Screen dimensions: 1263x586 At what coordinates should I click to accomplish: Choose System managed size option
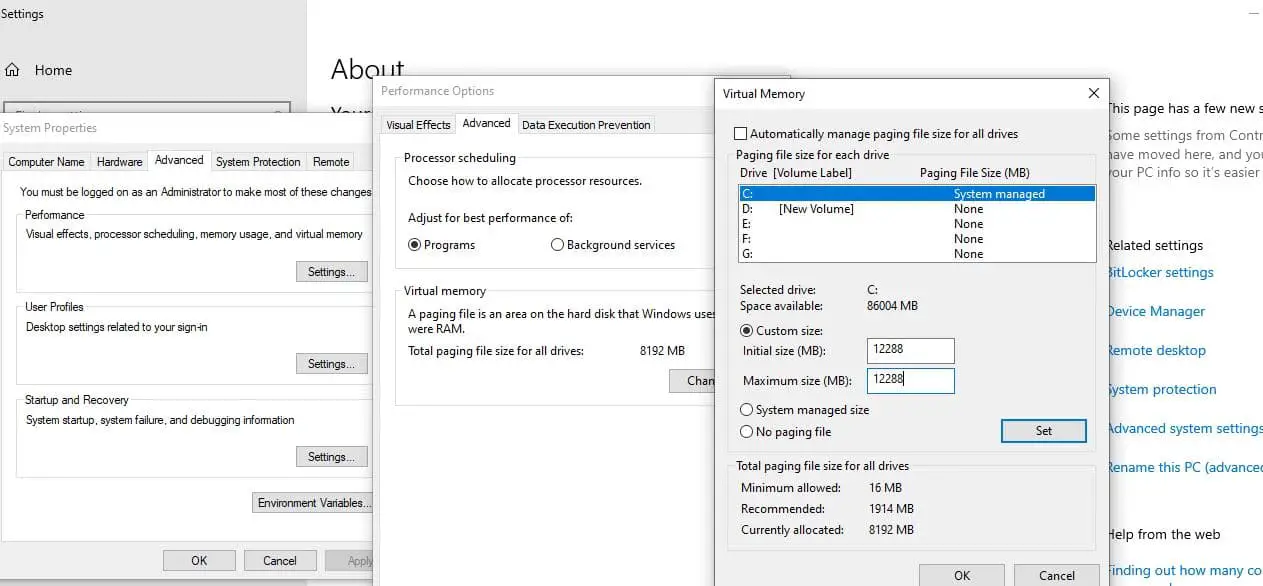747,410
